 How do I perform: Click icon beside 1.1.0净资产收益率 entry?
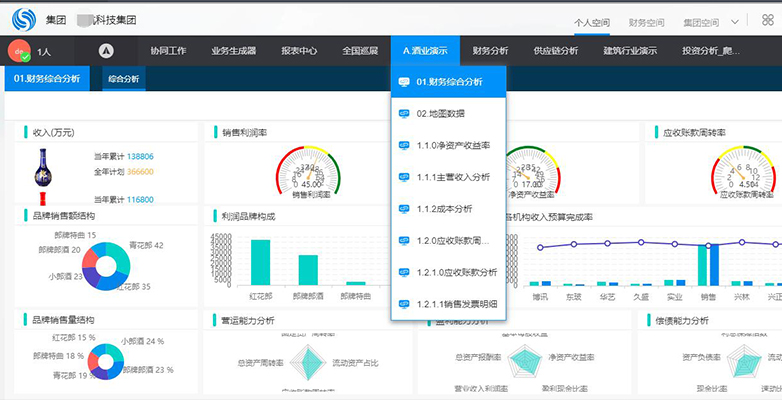pos(404,146)
